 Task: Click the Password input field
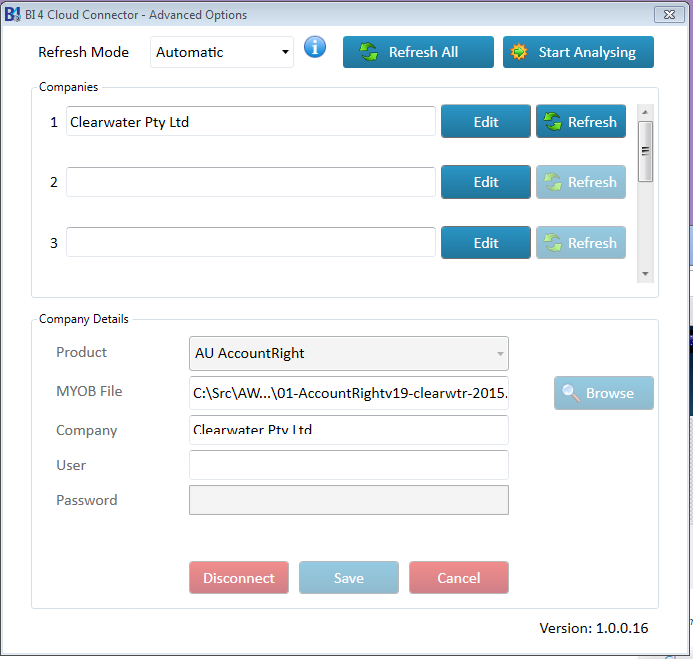tap(349, 500)
